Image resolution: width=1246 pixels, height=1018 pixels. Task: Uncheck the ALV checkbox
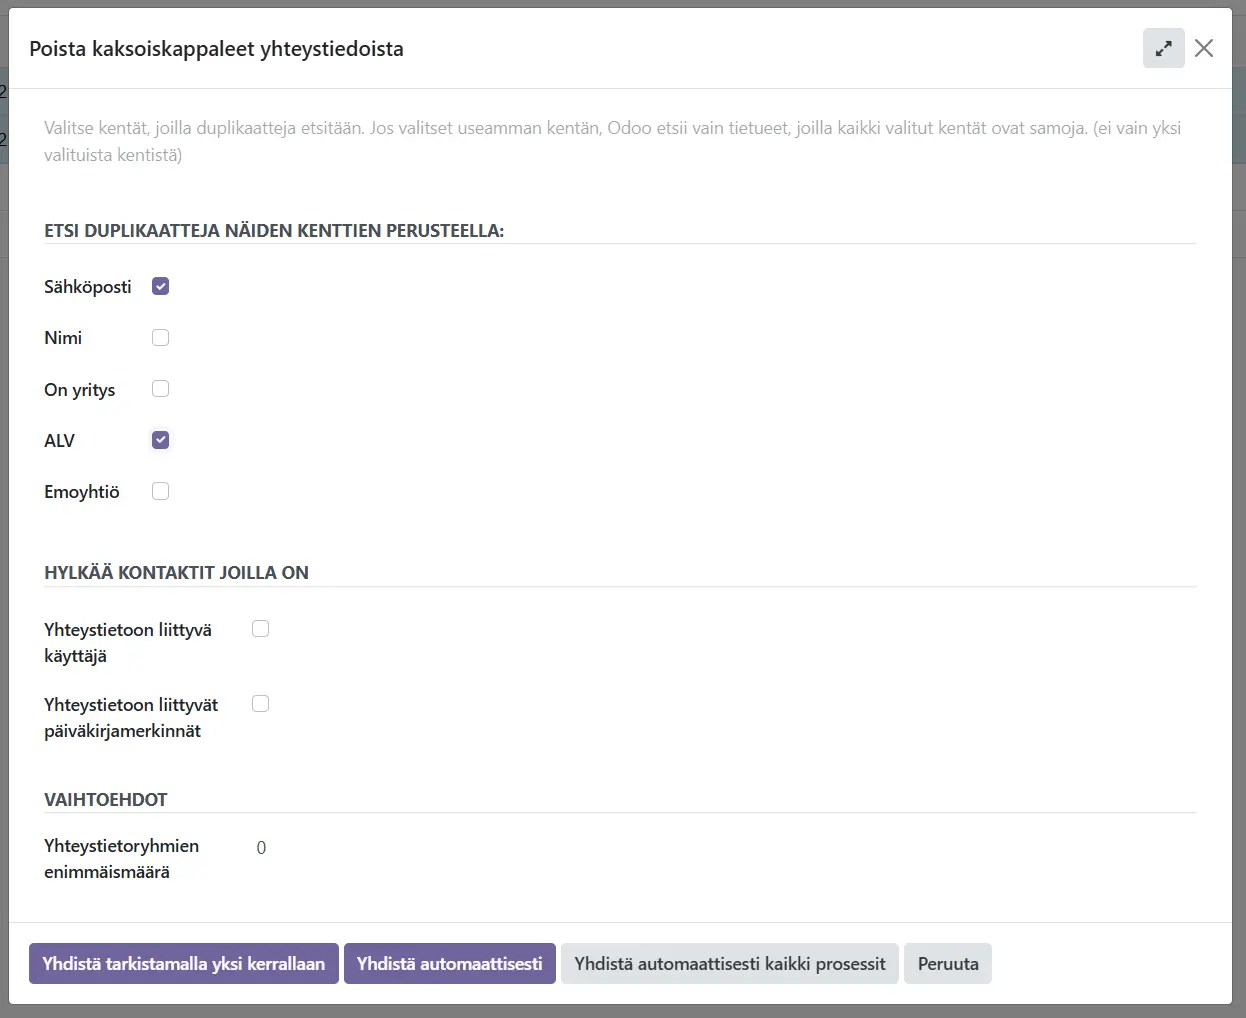click(160, 440)
